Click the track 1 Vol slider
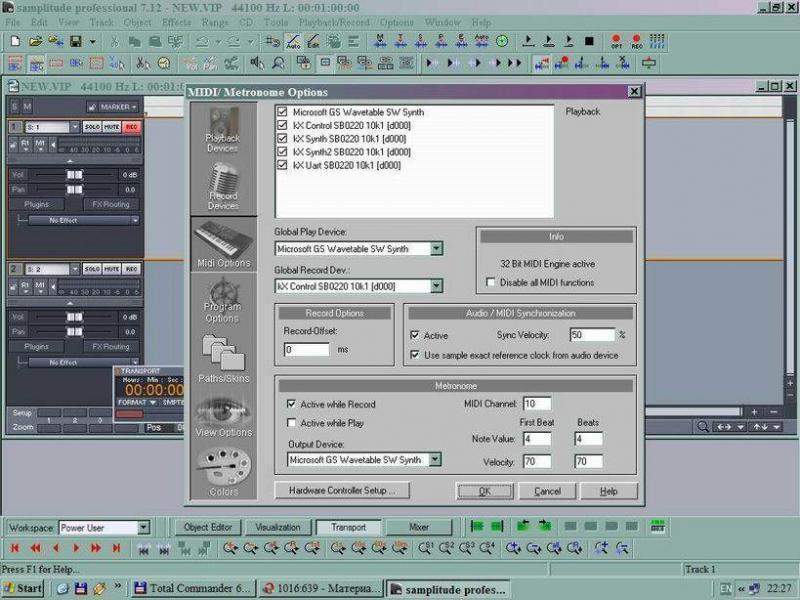Viewport: 800px width, 600px height. [75, 174]
